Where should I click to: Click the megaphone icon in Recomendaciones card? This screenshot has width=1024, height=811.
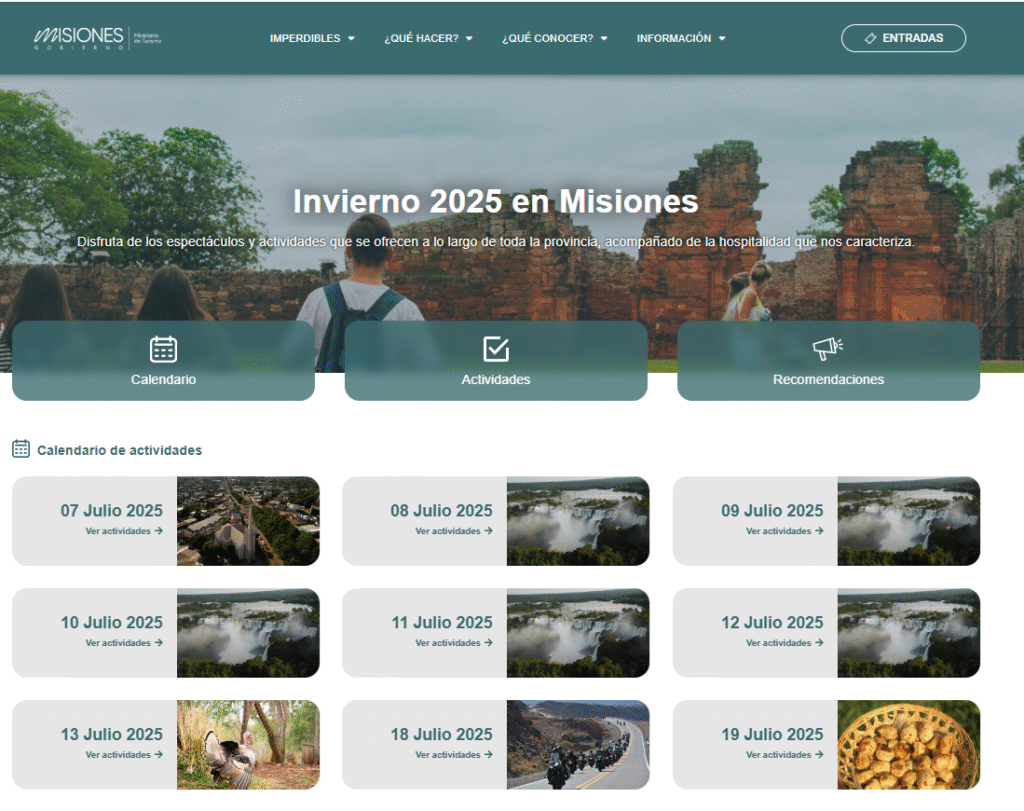[827, 349]
